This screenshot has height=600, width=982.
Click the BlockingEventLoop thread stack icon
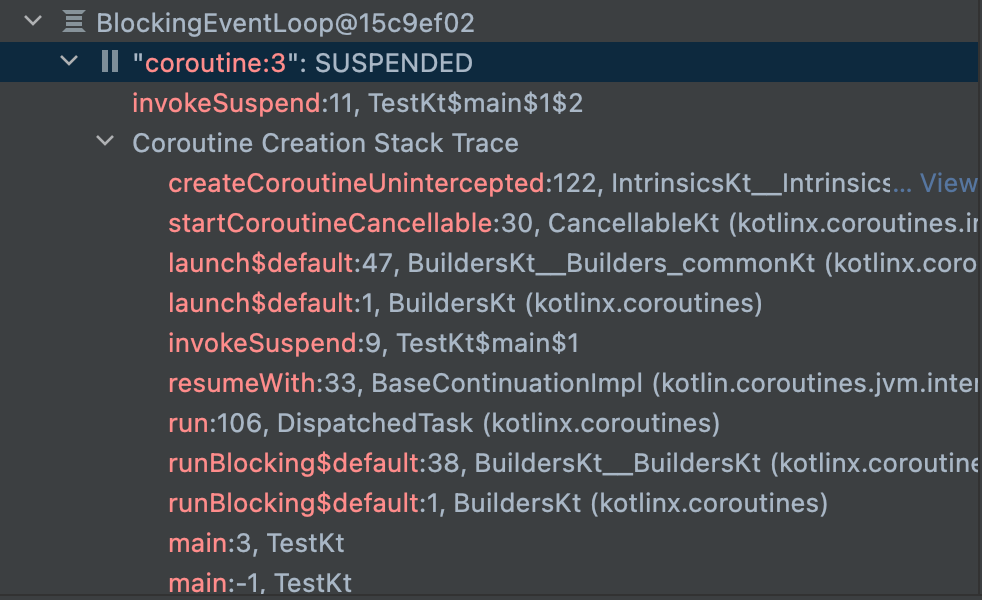point(74,22)
